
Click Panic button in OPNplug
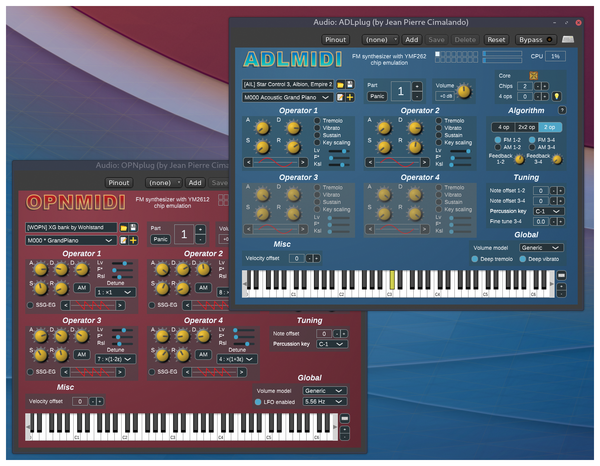[x=160, y=239]
